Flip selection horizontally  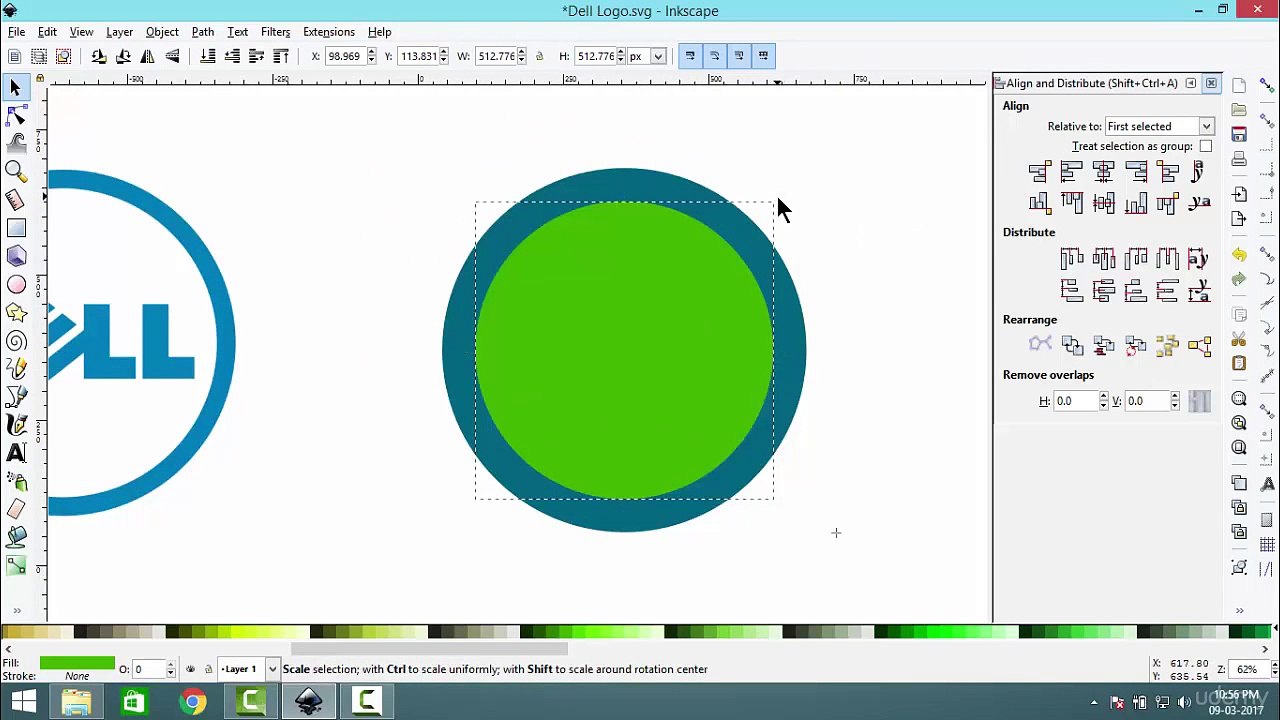[148, 56]
